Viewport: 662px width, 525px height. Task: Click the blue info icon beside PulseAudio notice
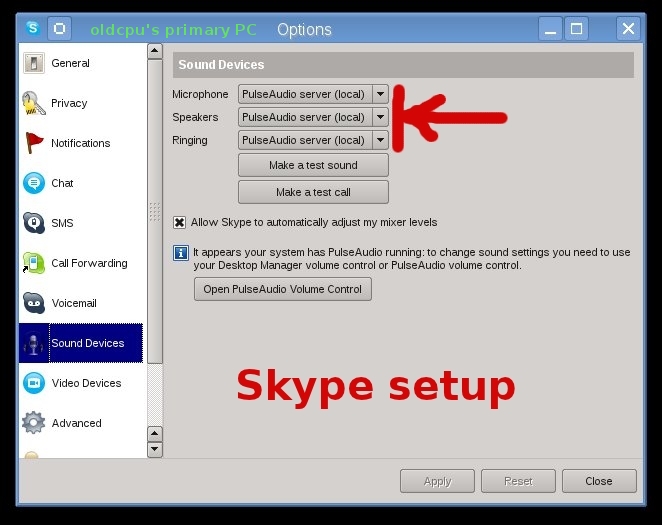click(x=181, y=253)
